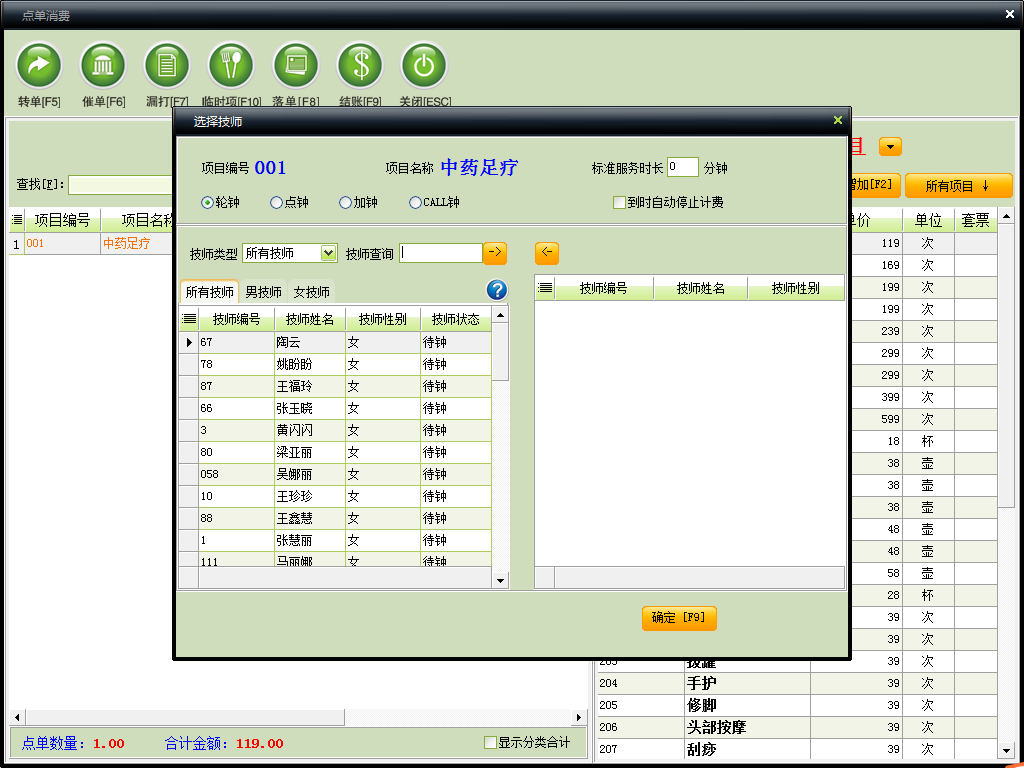Open the 技师类型 dropdown
This screenshot has width=1024, height=768.
click(x=328, y=253)
